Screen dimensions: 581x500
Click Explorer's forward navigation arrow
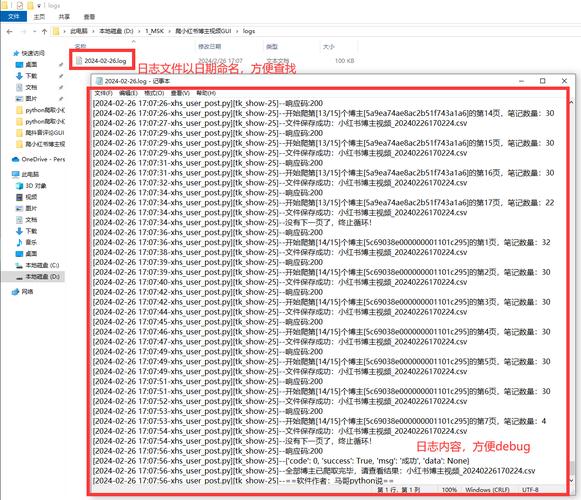click(x=24, y=32)
